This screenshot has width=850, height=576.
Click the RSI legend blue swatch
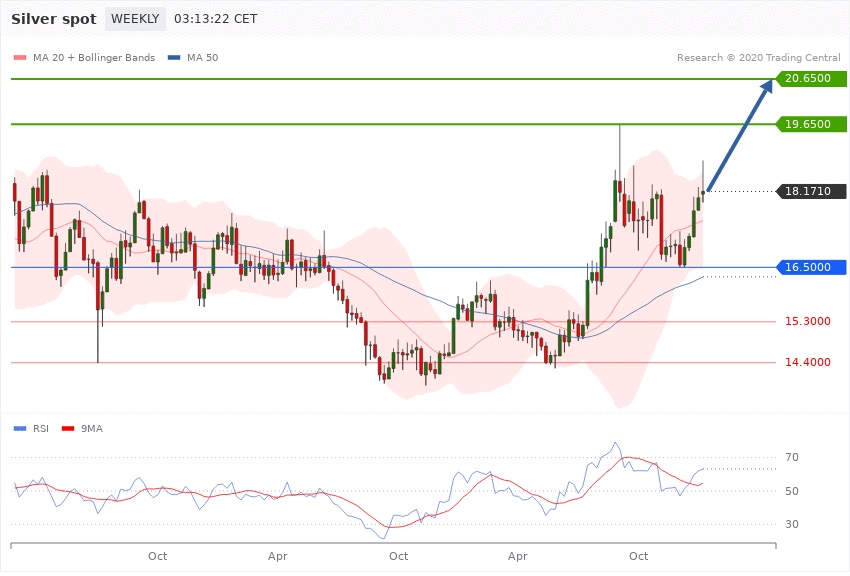20,429
